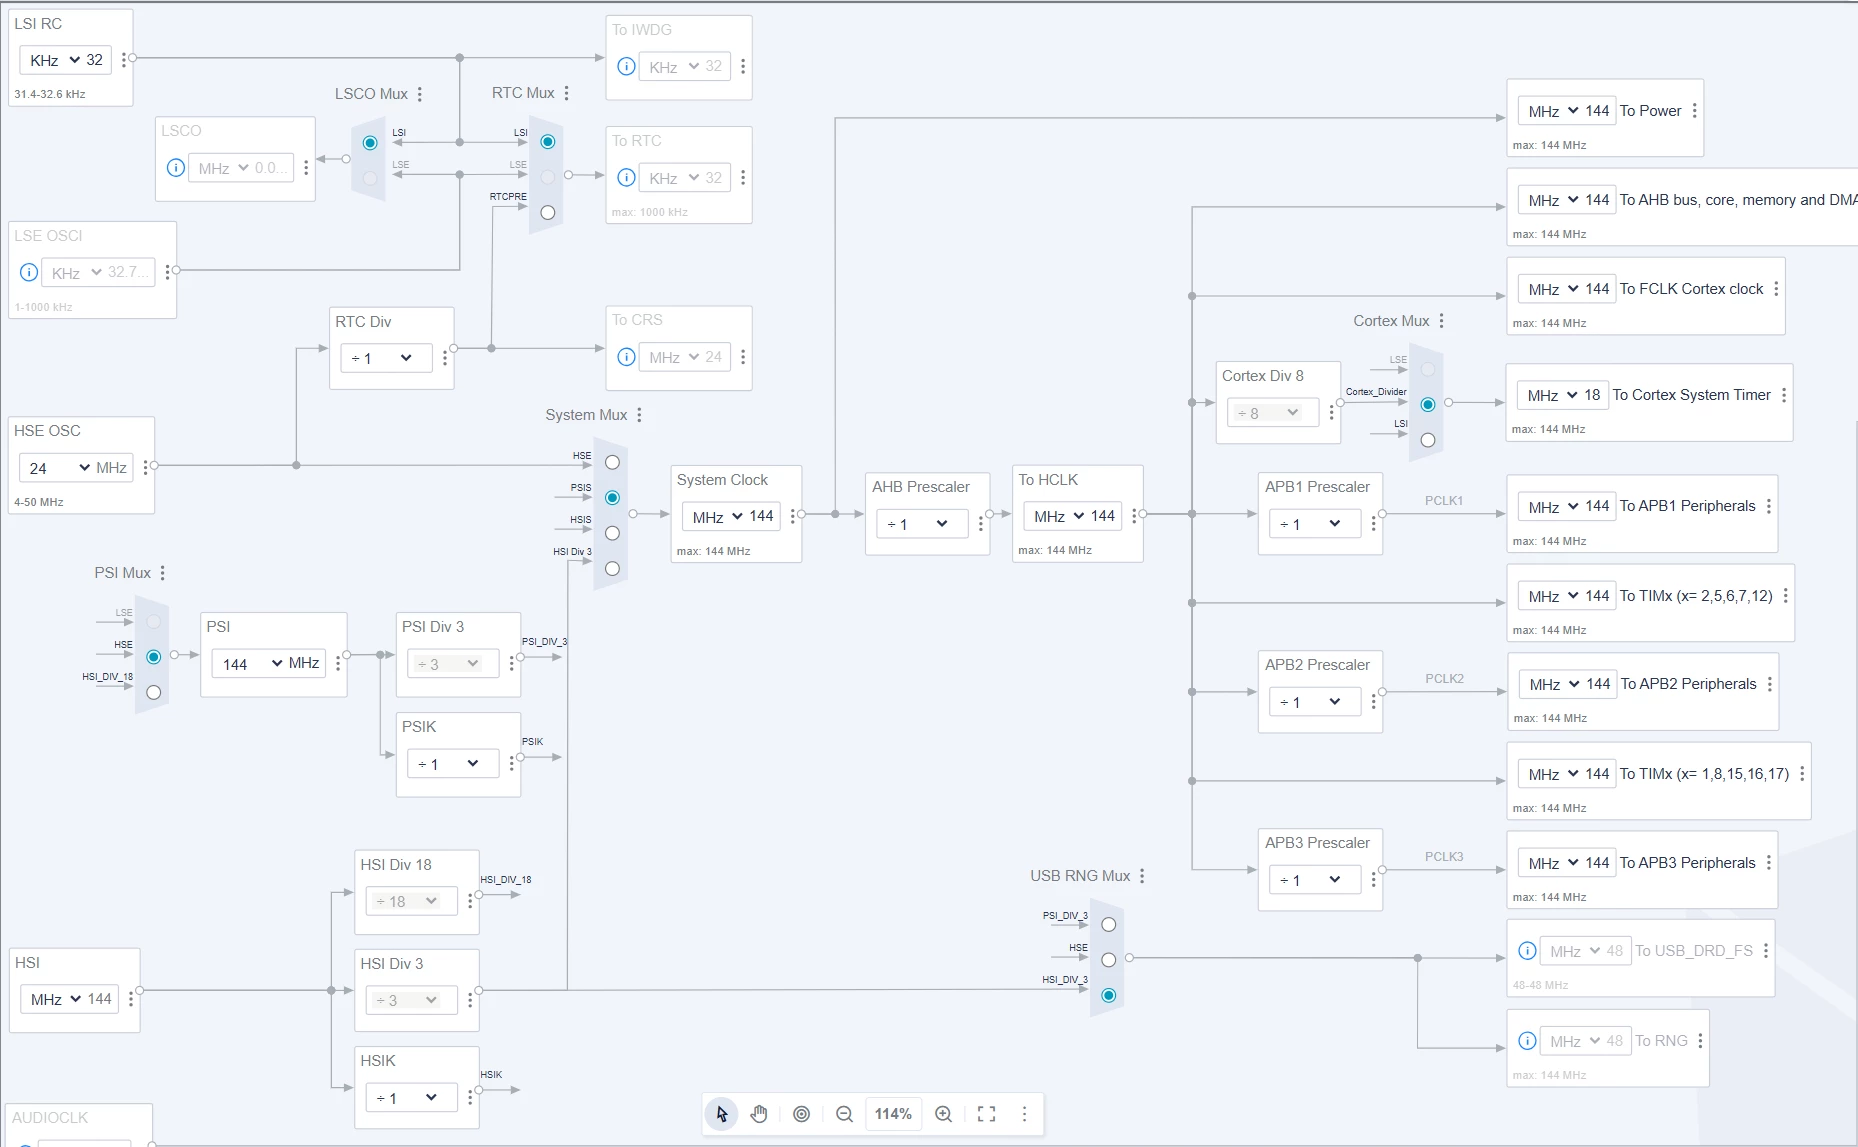Open the HSIK divider dropdown
Screen dimensions: 1858x1147
(x=411, y=1098)
